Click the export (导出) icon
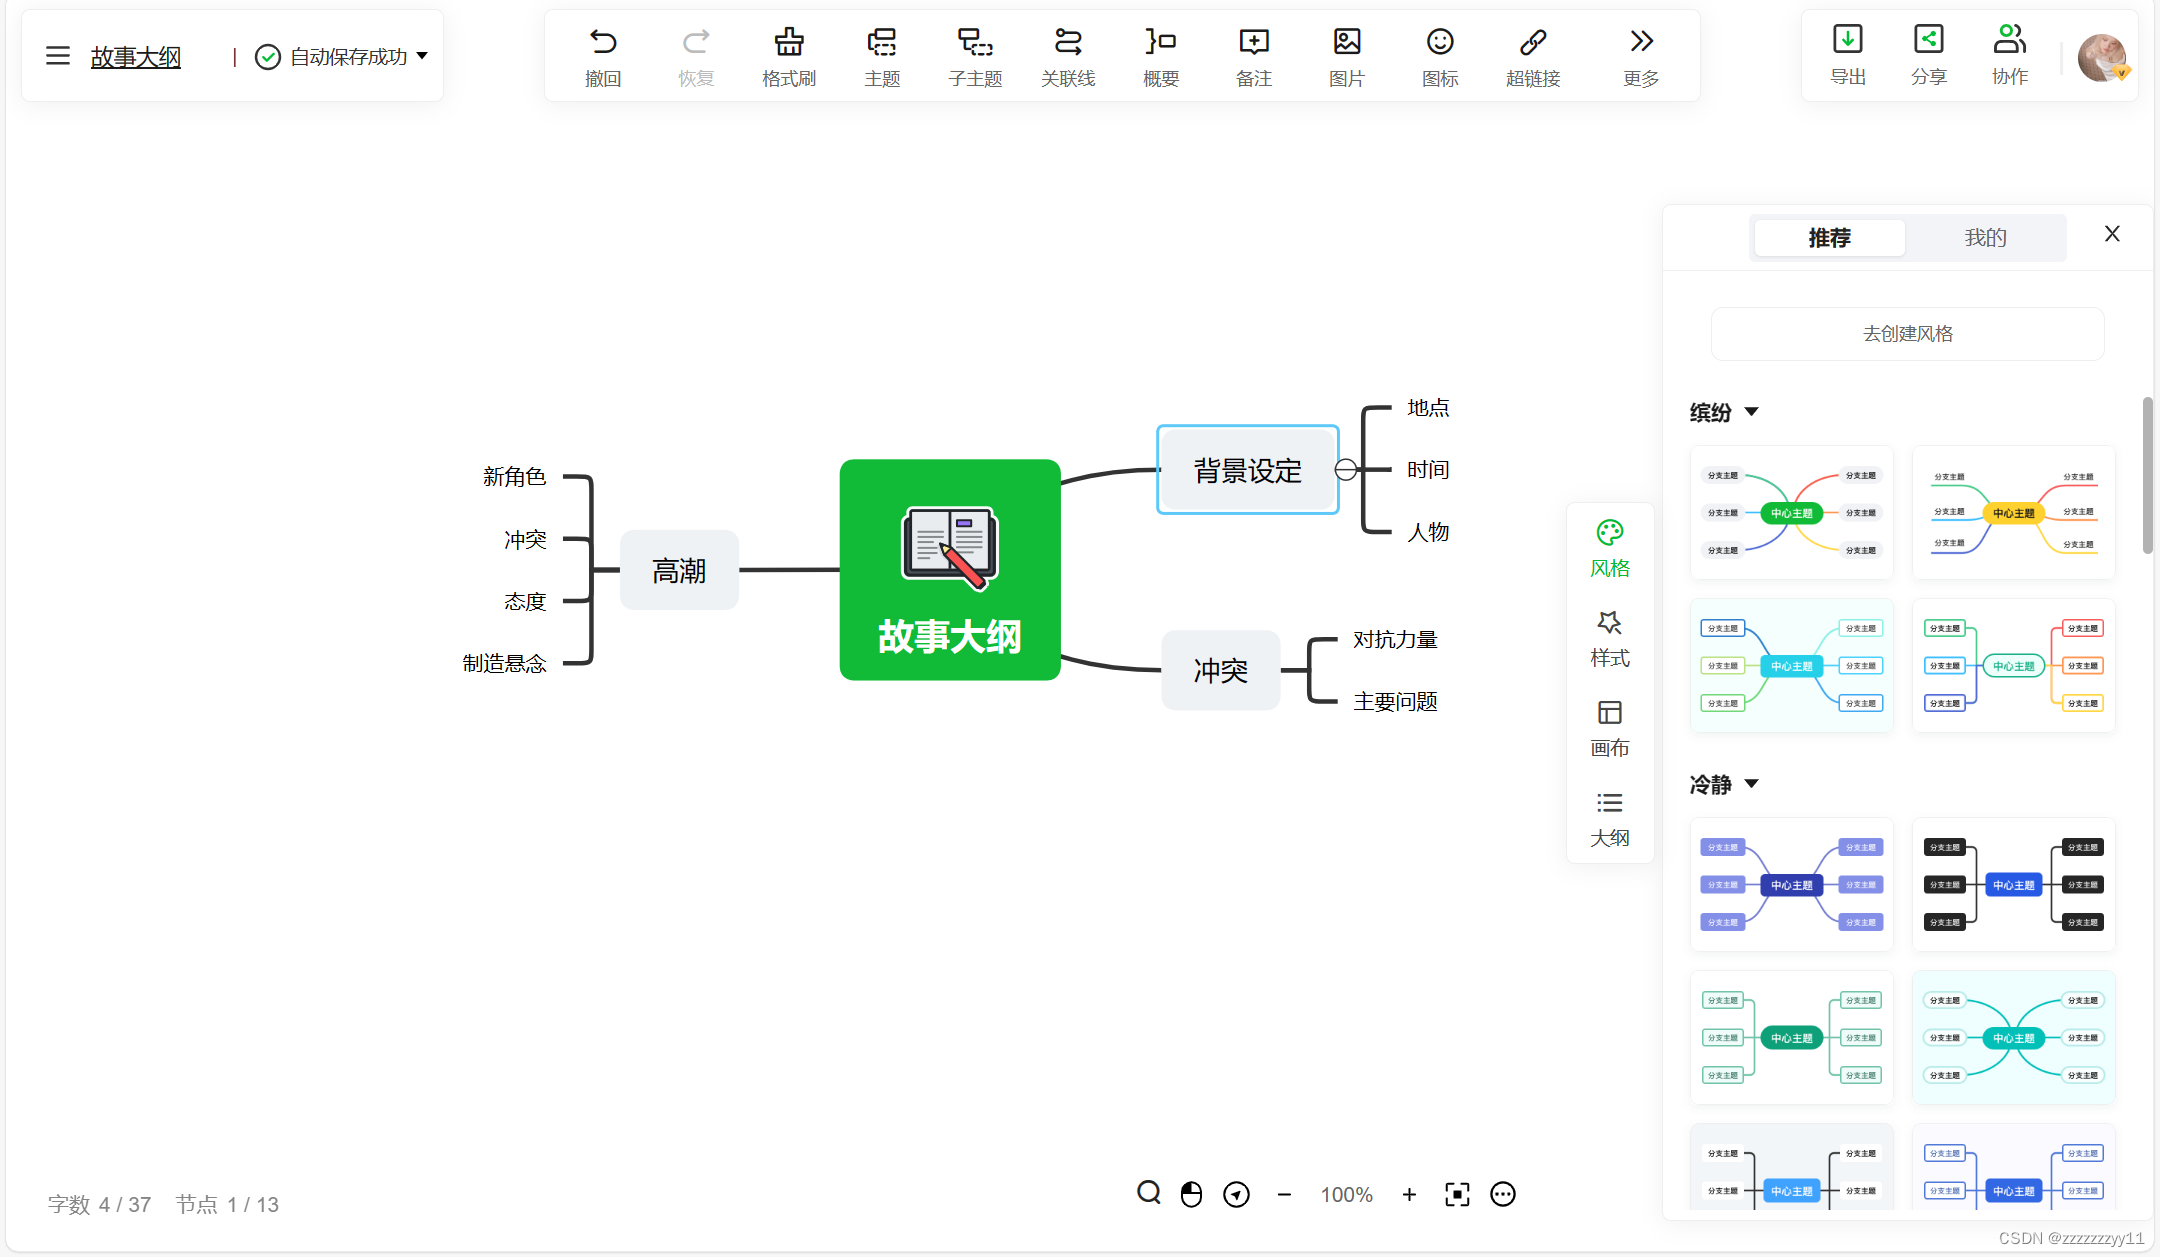Viewport: 2160px width, 1257px height. pyautogui.click(x=1848, y=40)
